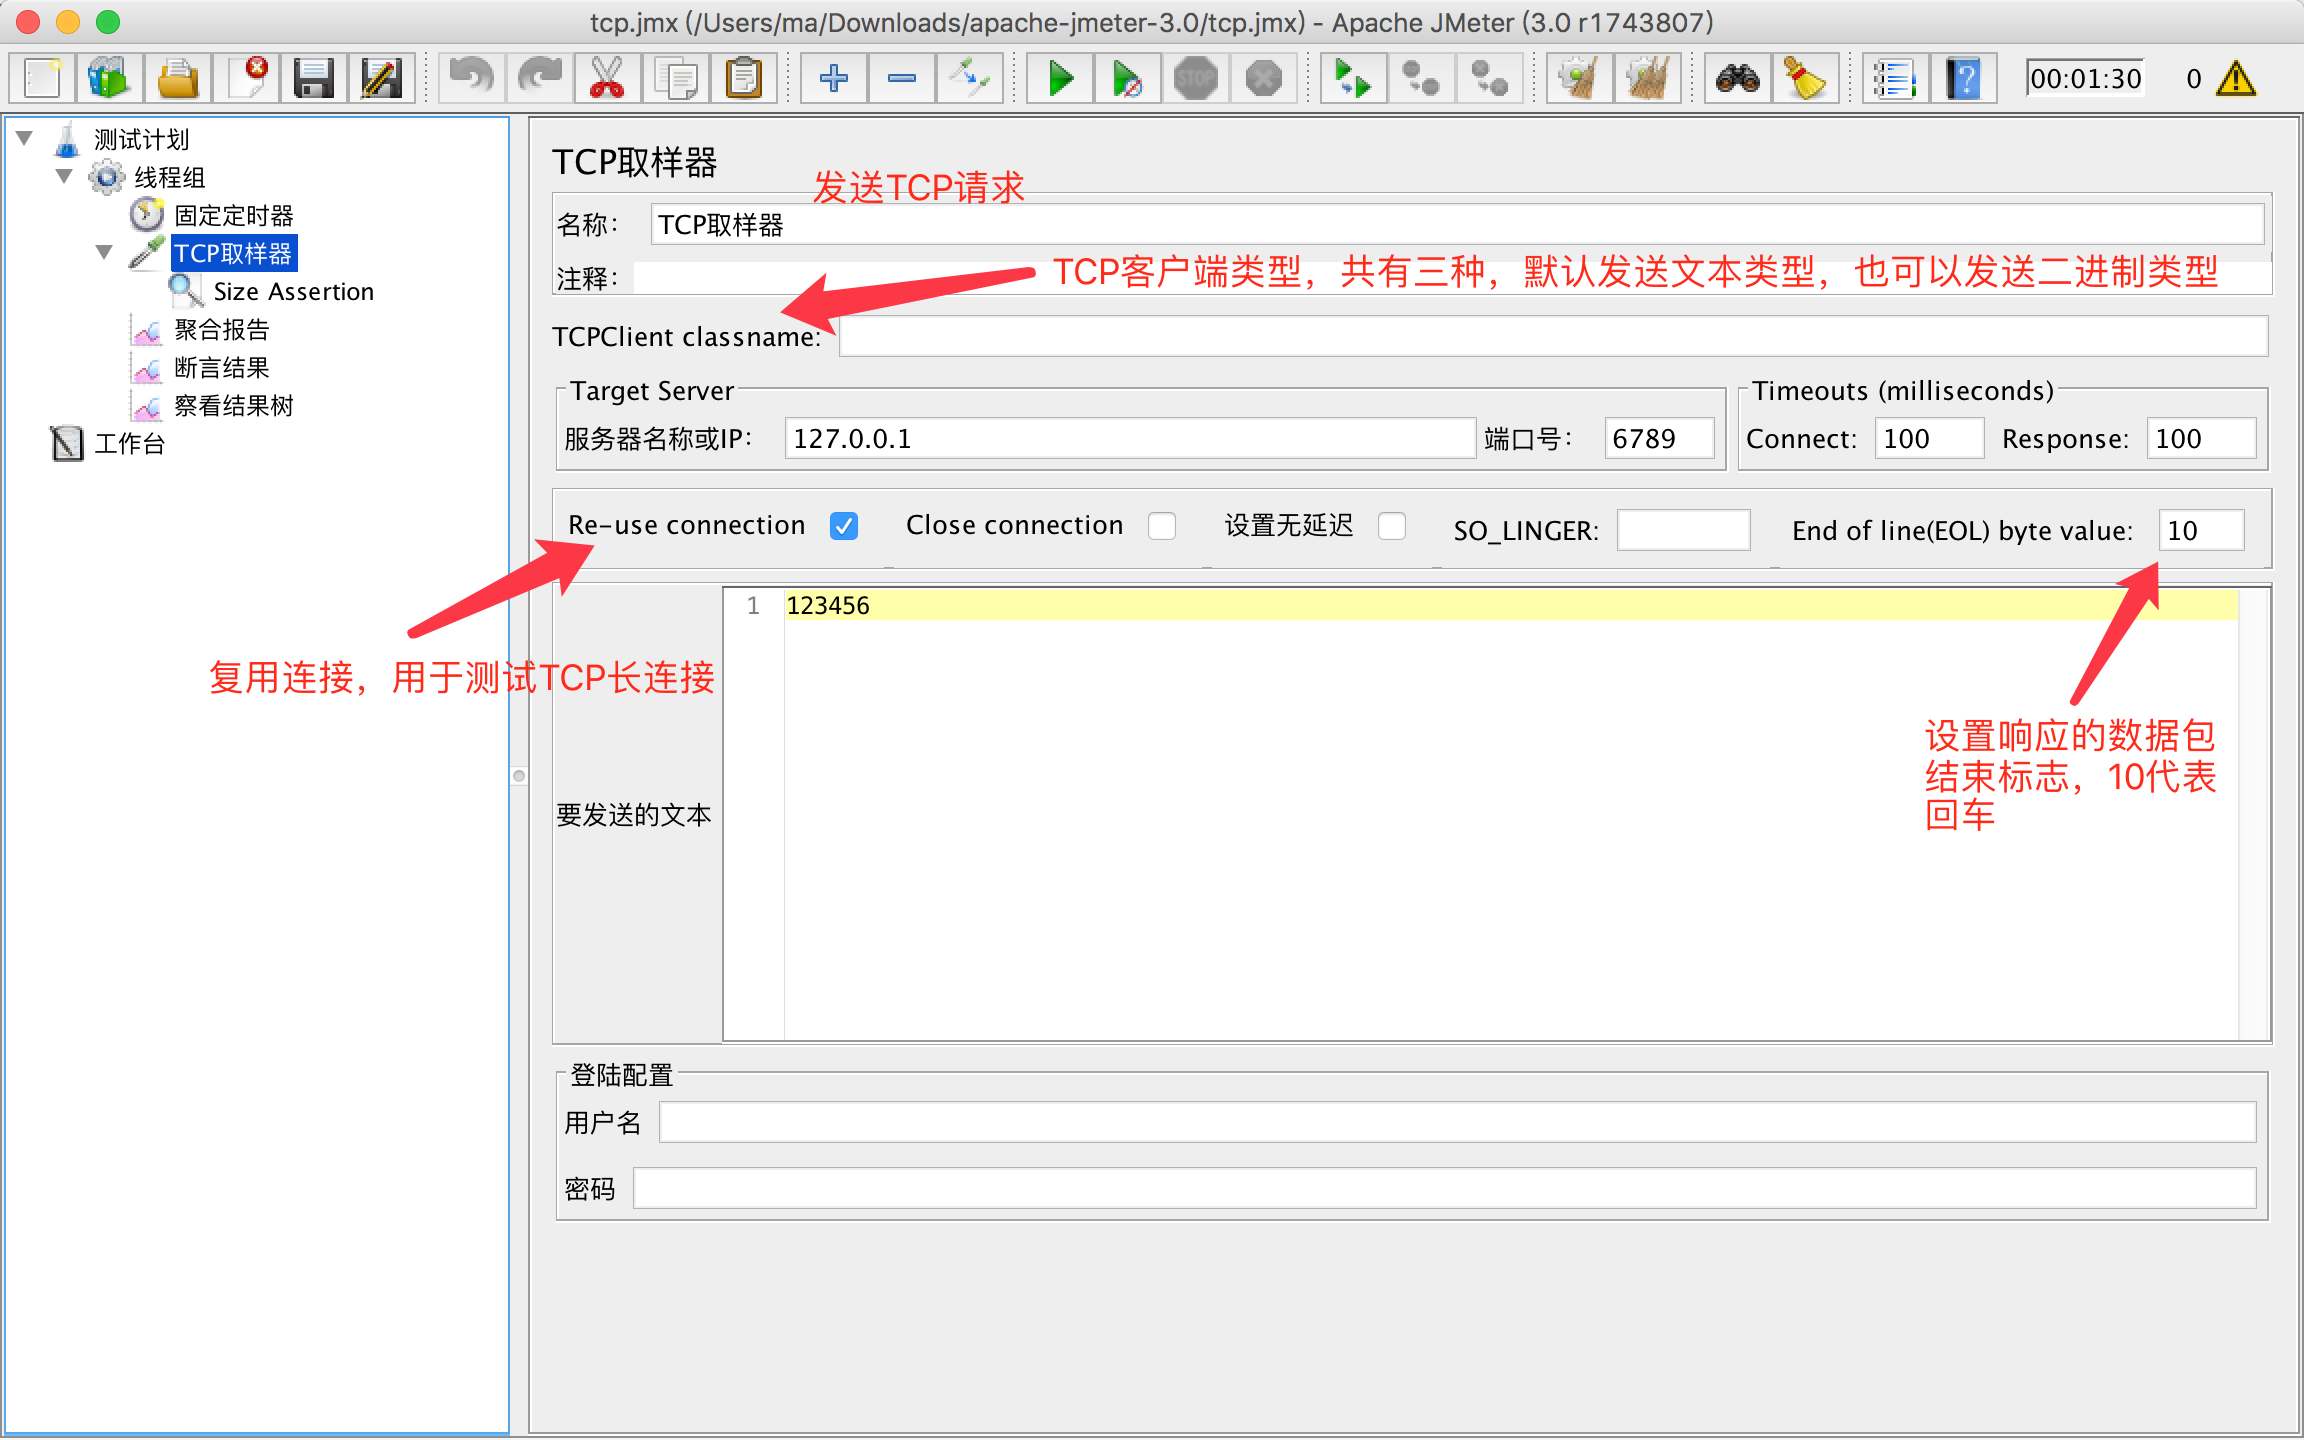Click the Toggle enable/disable icon
This screenshot has height=1440, width=2304.
coord(970,78)
